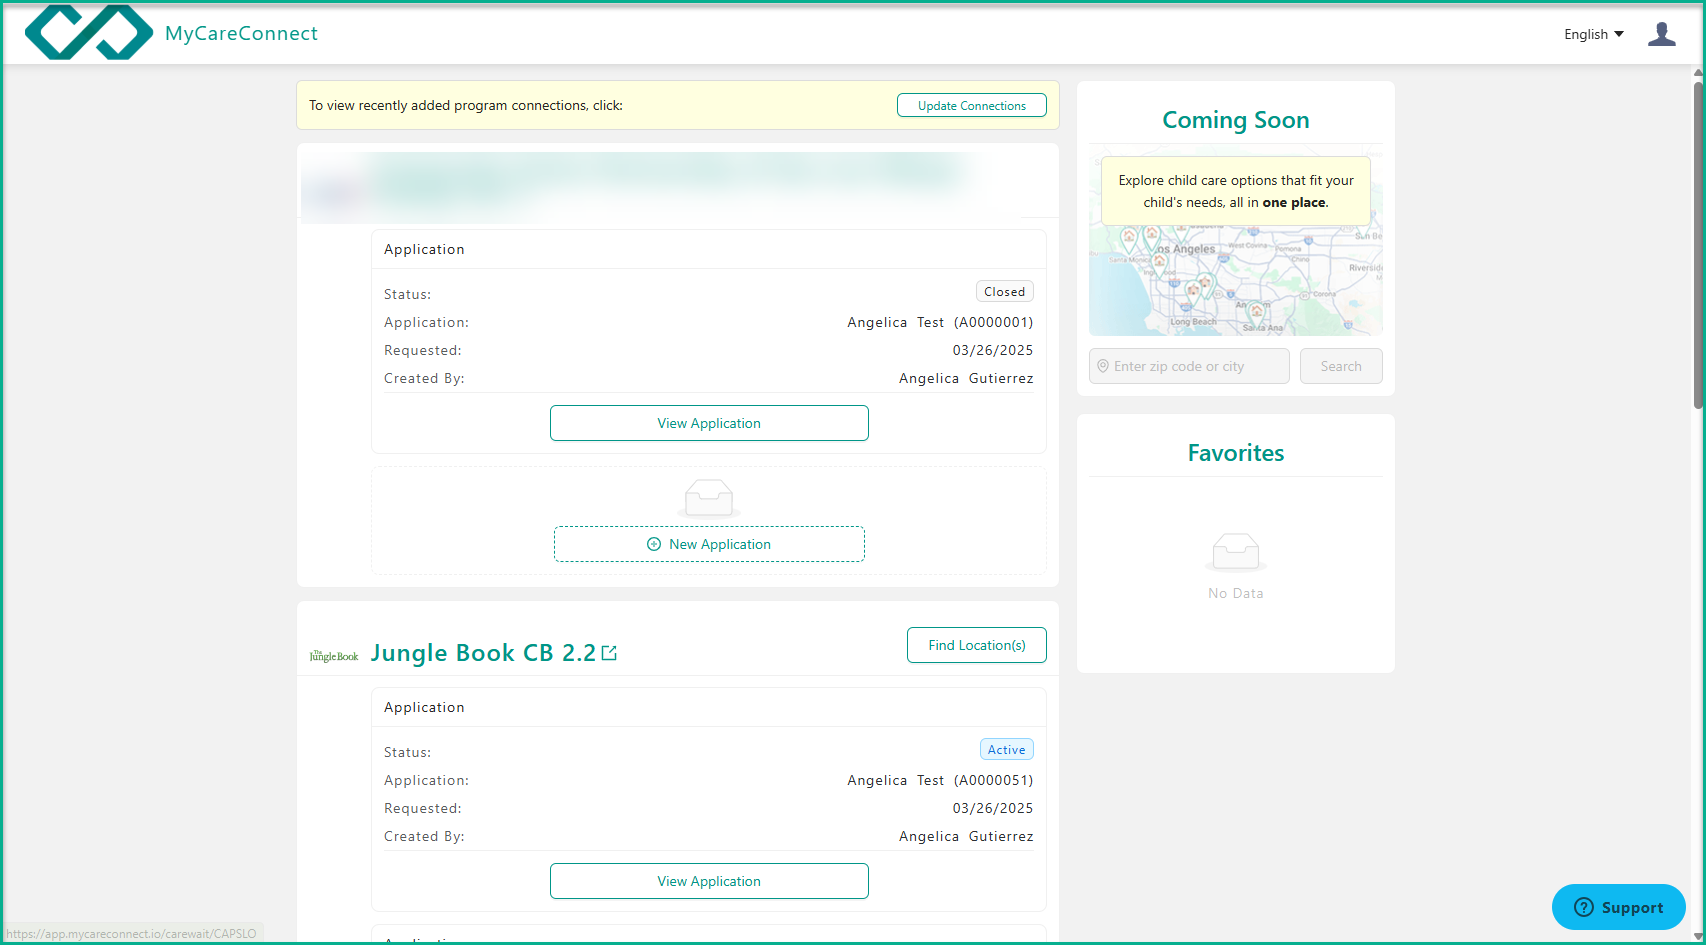Image resolution: width=1706 pixels, height=945 pixels.
Task: View application A0000051
Action: click(709, 881)
